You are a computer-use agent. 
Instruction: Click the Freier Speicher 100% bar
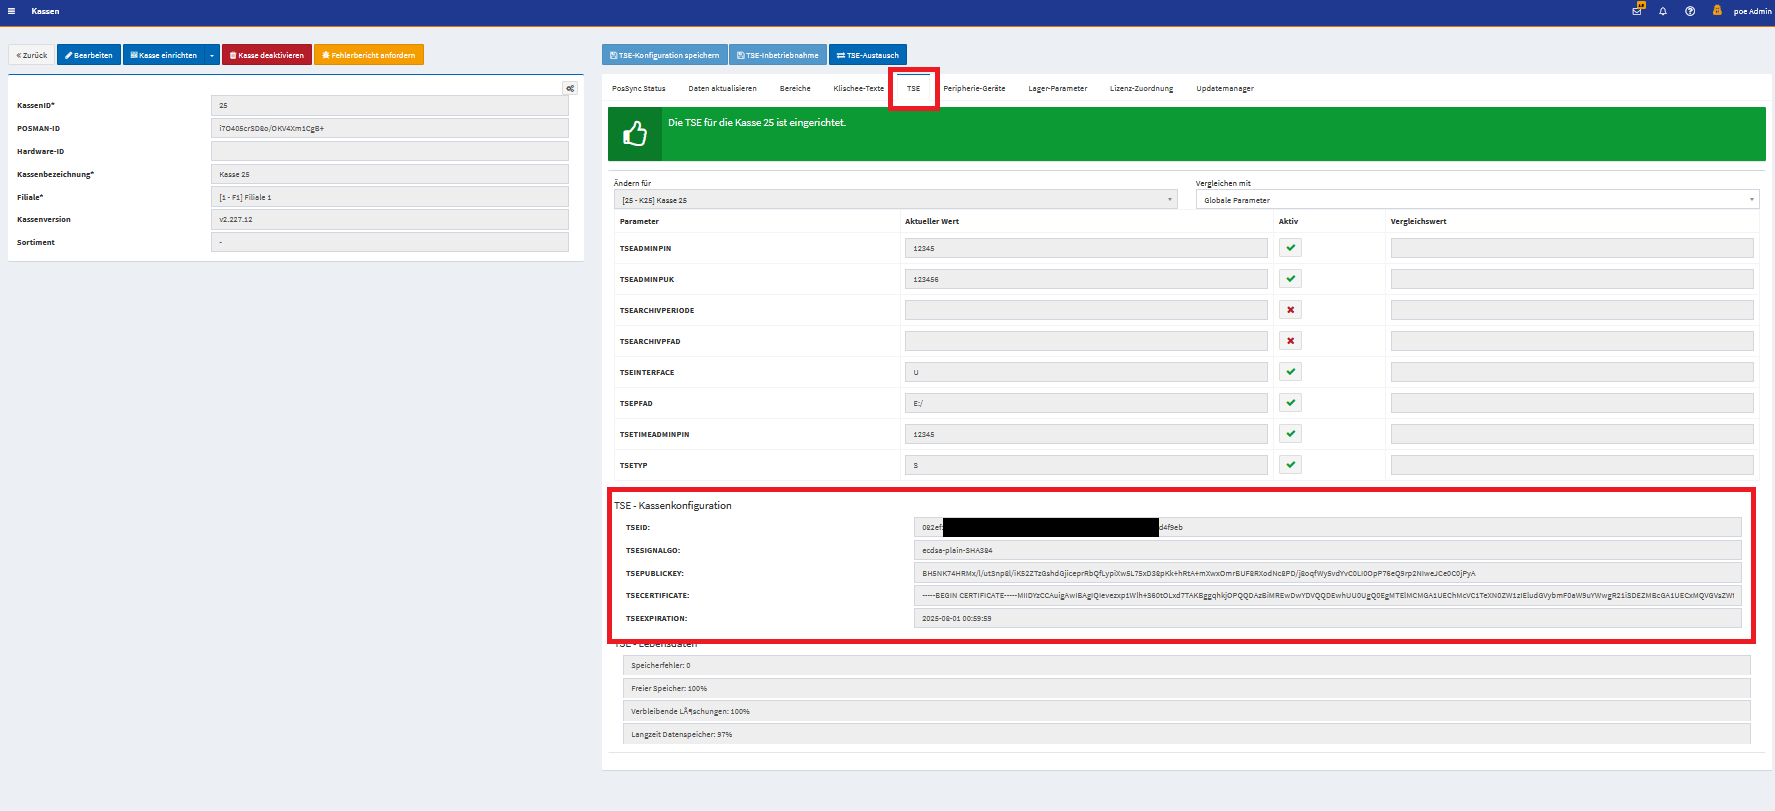pyautogui.click(x=1186, y=688)
